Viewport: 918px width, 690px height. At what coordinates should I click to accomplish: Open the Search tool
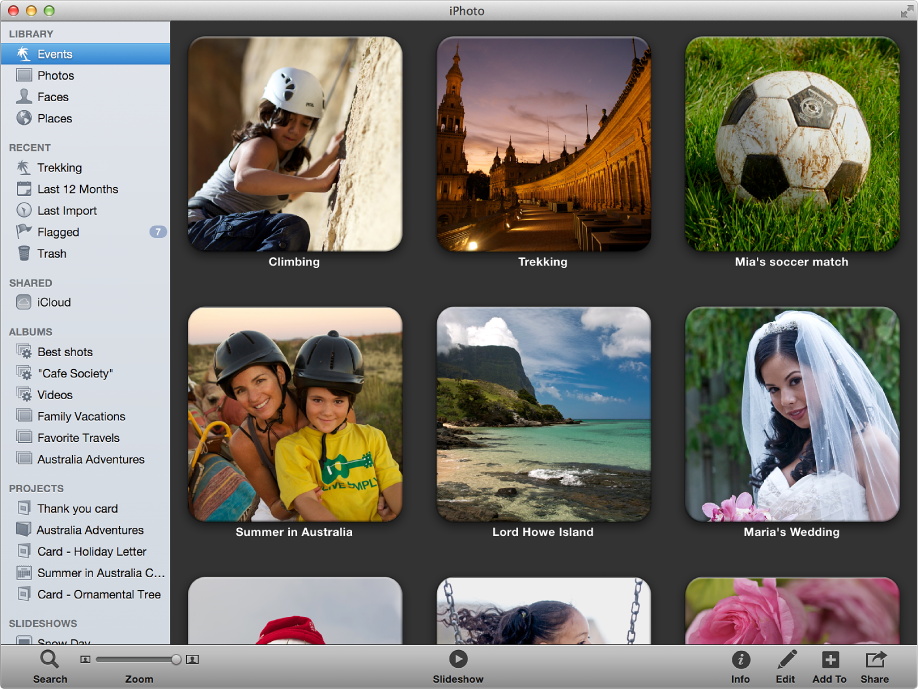49,660
